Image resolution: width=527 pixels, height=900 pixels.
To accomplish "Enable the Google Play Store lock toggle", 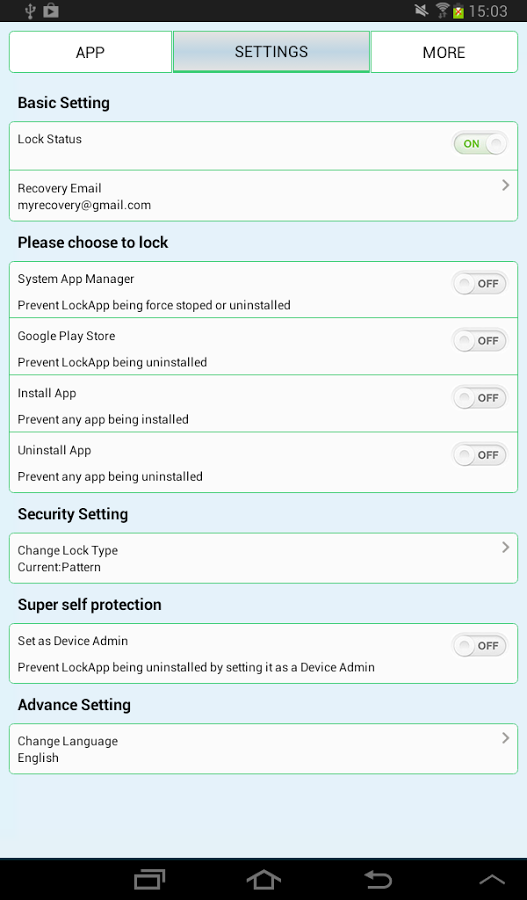I will (x=480, y=341).
